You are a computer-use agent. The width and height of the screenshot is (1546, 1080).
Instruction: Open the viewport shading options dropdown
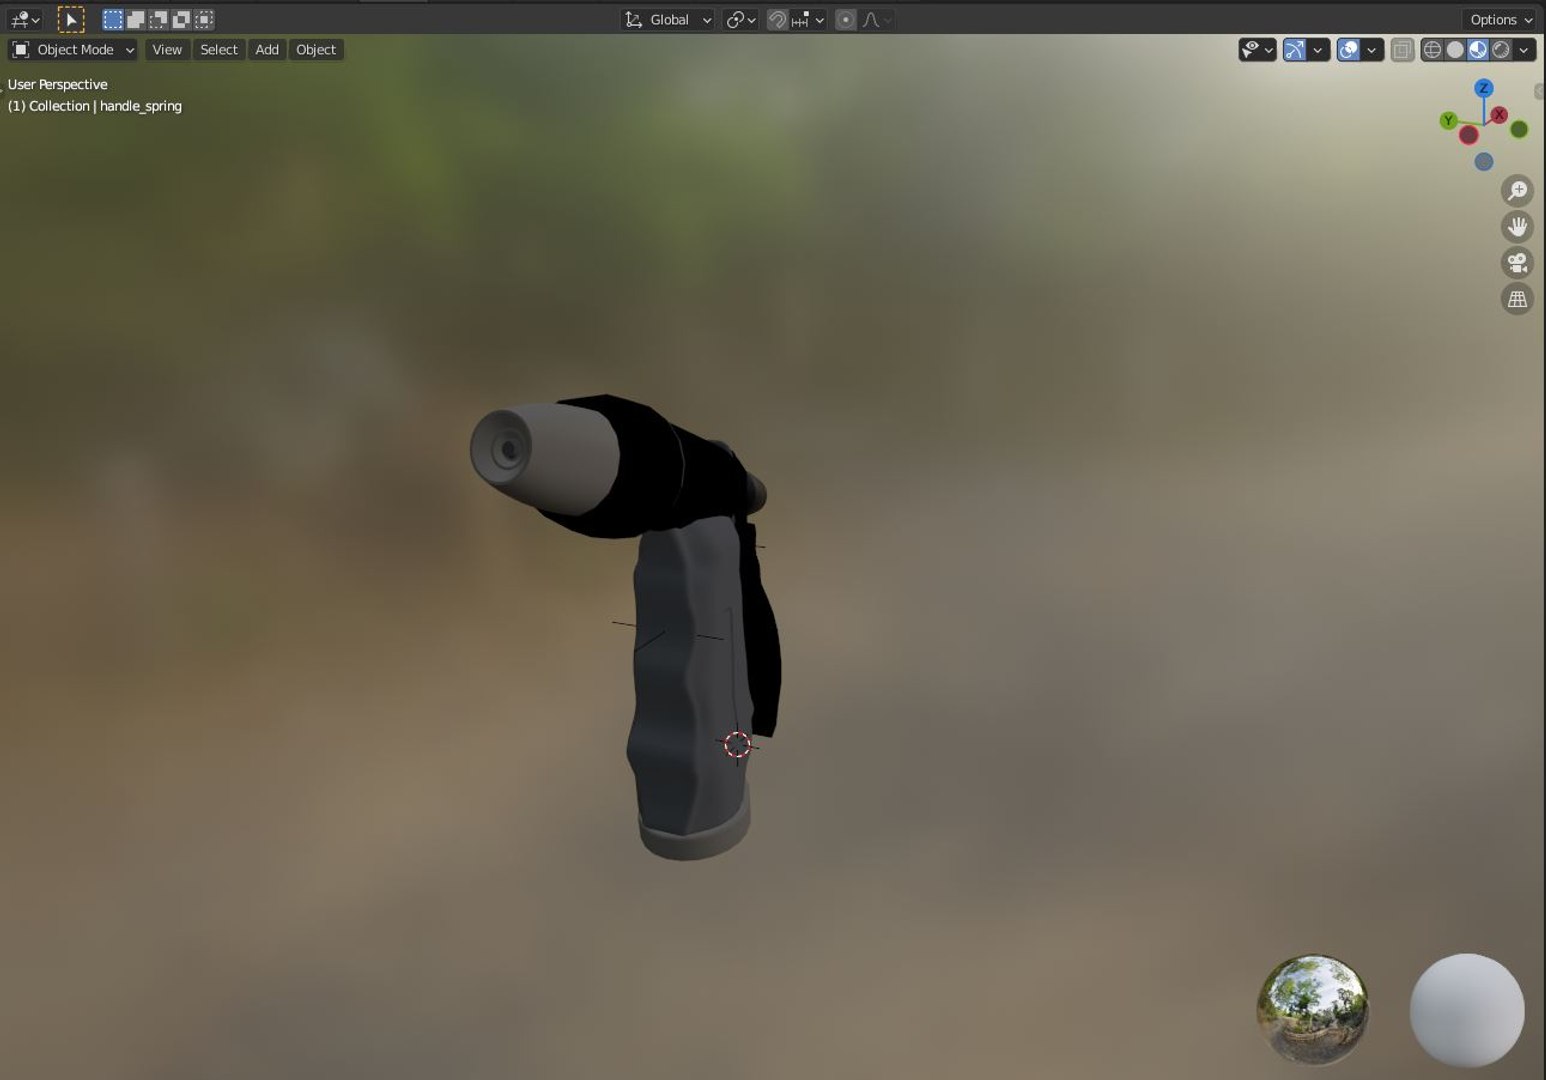(1524, 49)
